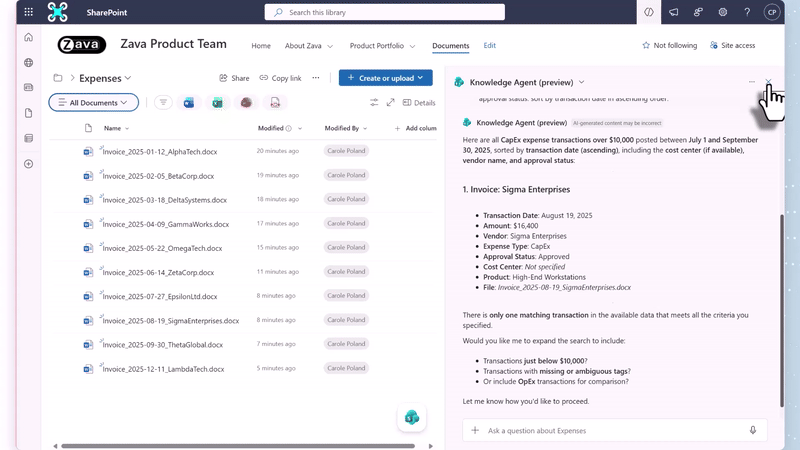Expand content to full screen icon
This screenshot has height=450, width=800.
(390, 103)
